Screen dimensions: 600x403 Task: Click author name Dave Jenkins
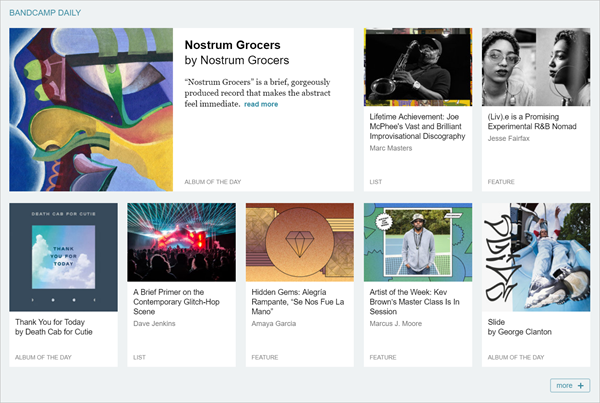click(x=154, y=323)
